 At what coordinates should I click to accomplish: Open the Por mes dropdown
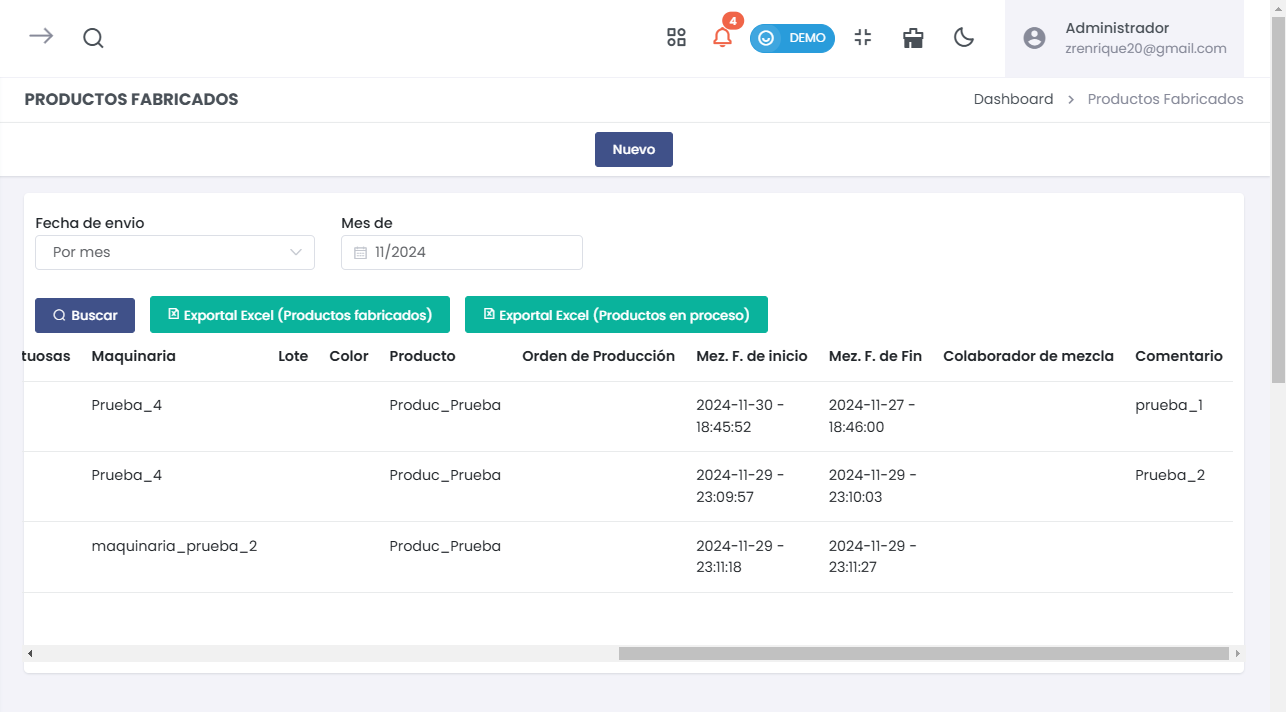click(x=174, y=252)
